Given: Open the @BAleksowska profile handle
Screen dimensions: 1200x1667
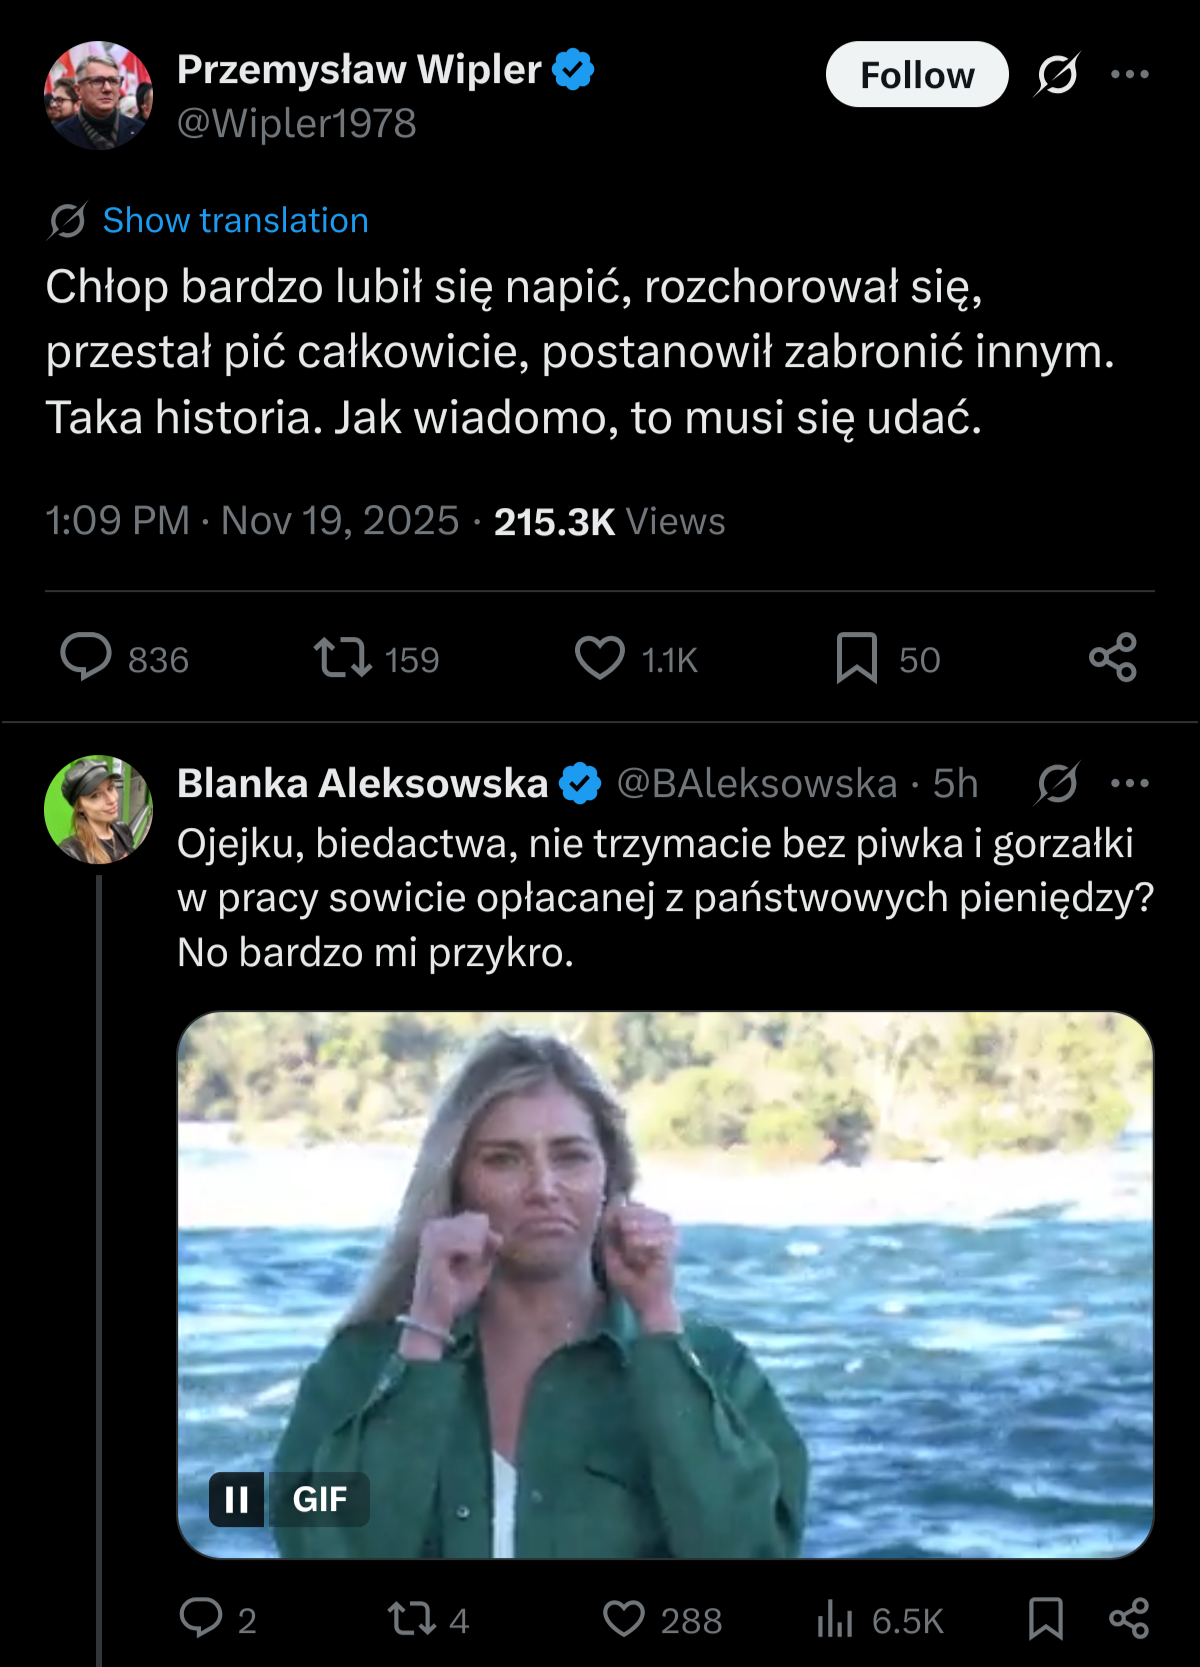Looking at the screenshot, I should coord(755,785).
